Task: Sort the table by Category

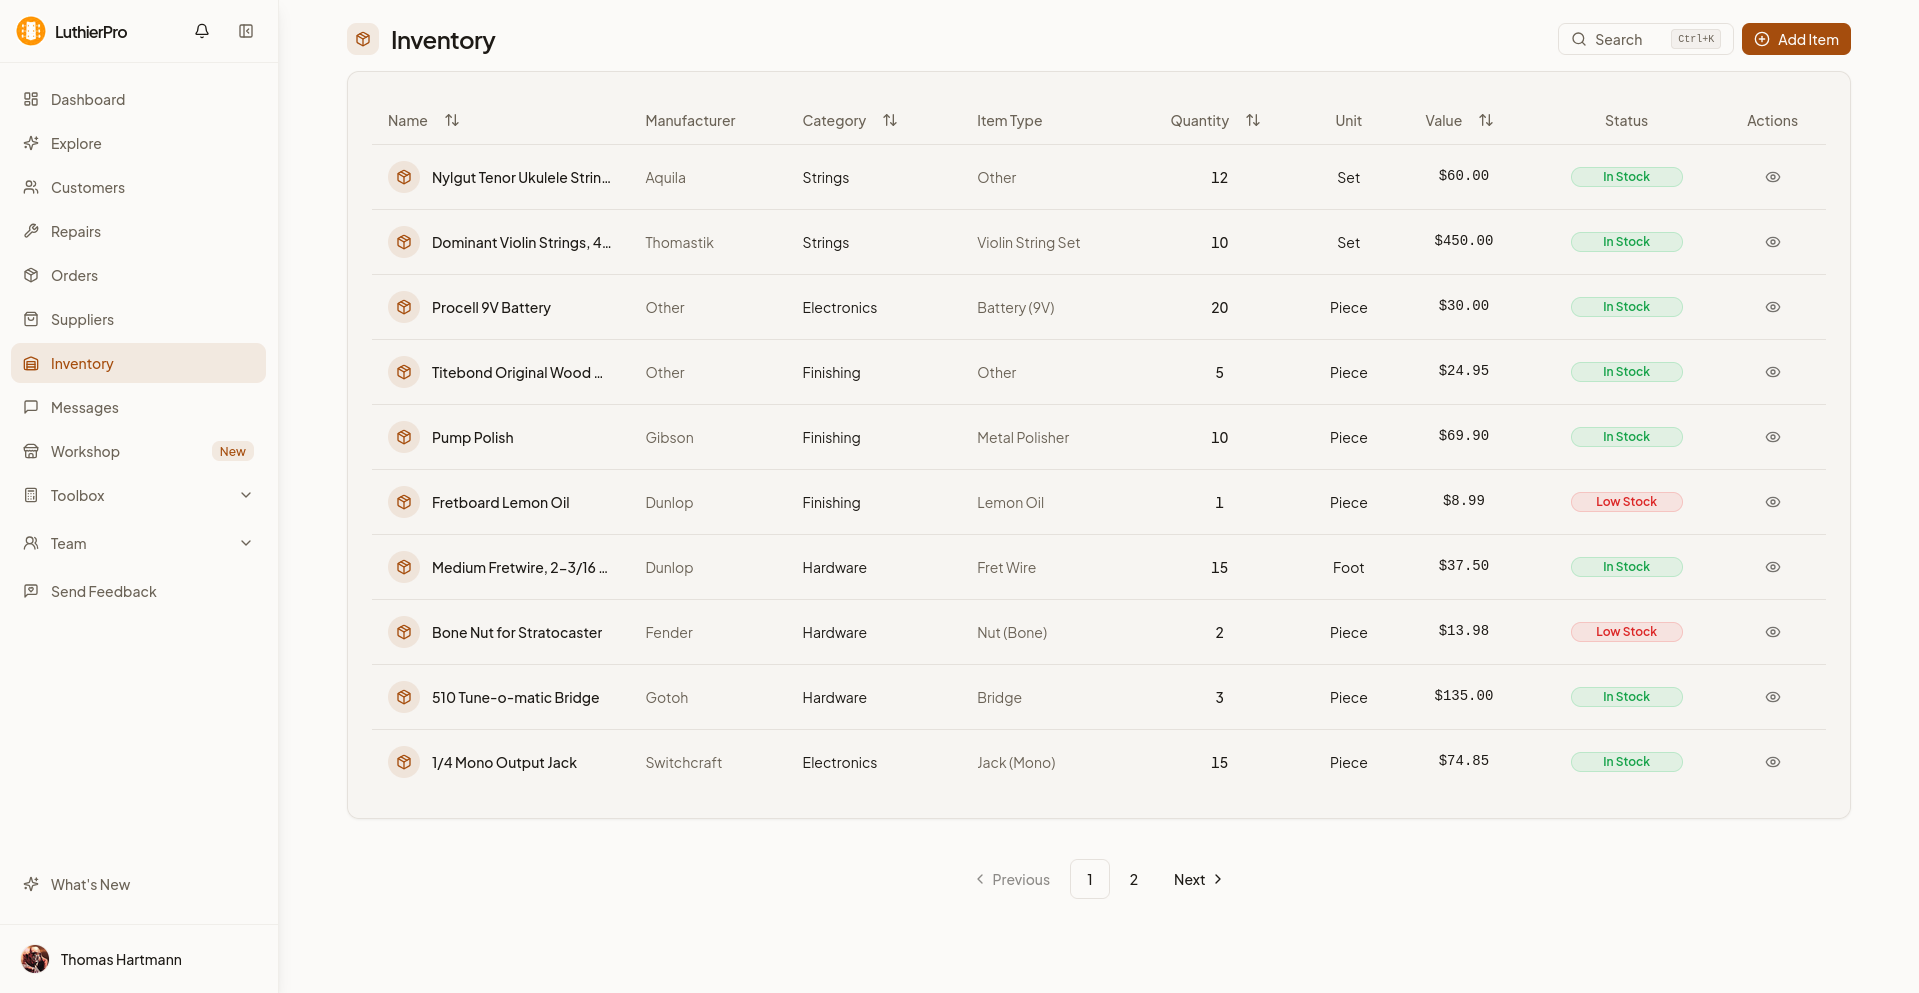Action: [890, 120]
